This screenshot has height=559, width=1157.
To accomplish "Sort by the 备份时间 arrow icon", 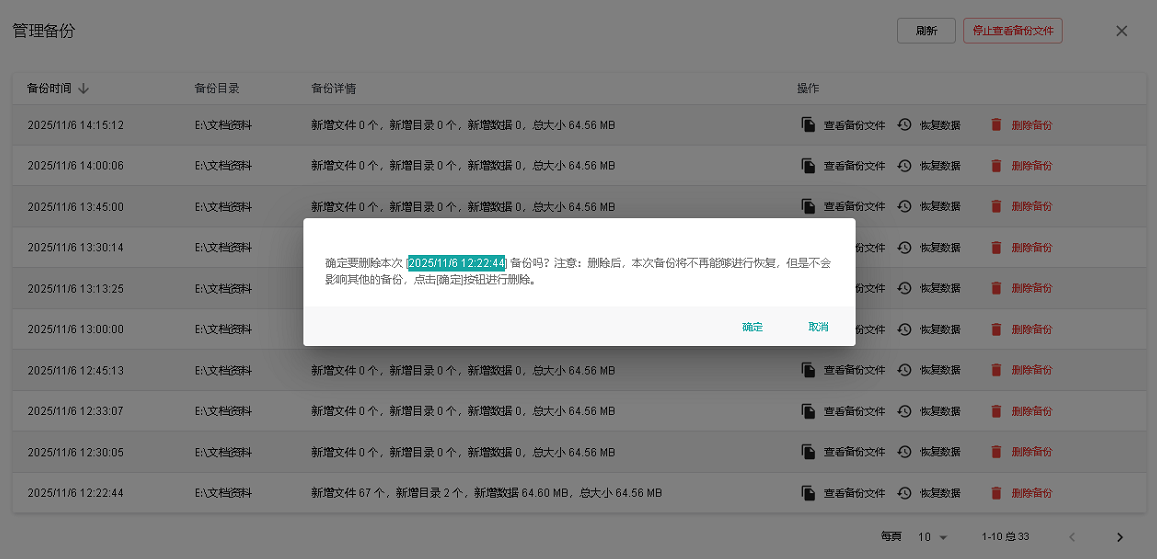I will click(x=83, y=88).
